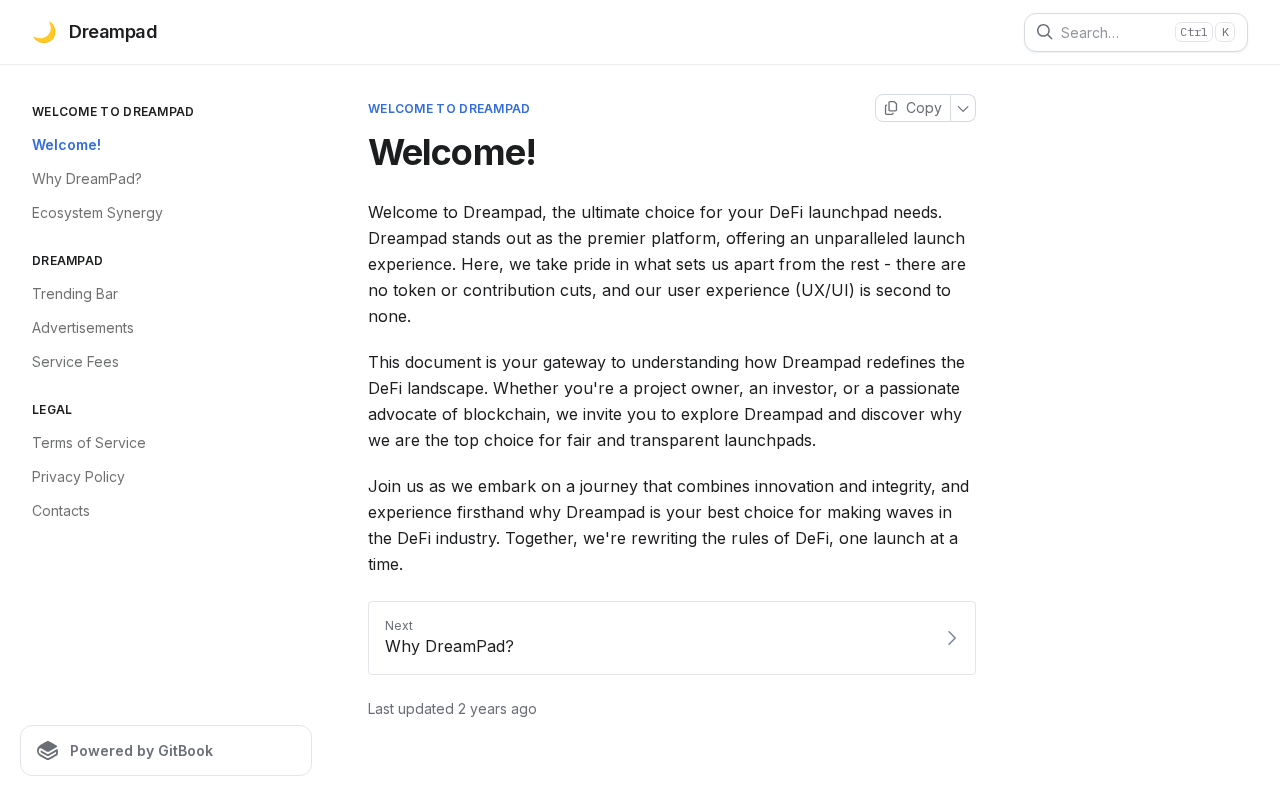The width and height of the screenshot is (1280, 800).
Task: Open the Contacts page
Action: [x=61, y=511]
